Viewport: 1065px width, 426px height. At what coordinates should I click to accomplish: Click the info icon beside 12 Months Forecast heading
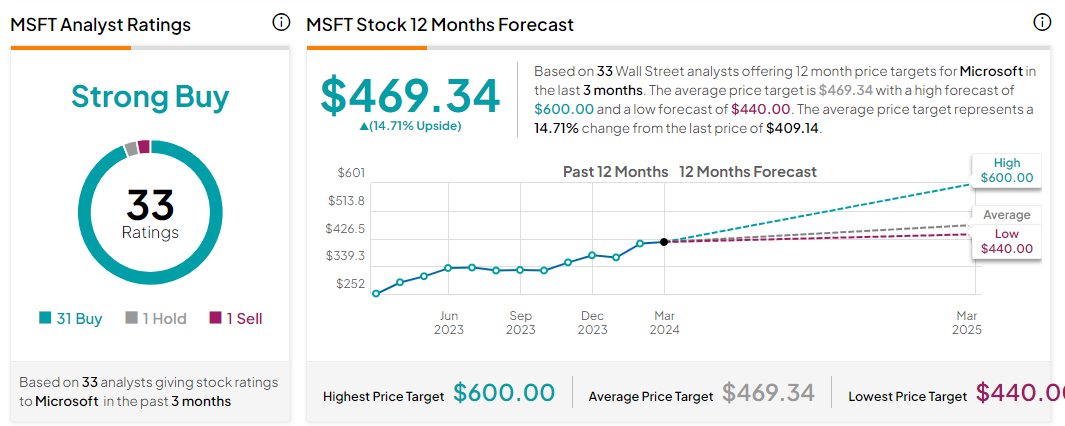(1042, 23)
